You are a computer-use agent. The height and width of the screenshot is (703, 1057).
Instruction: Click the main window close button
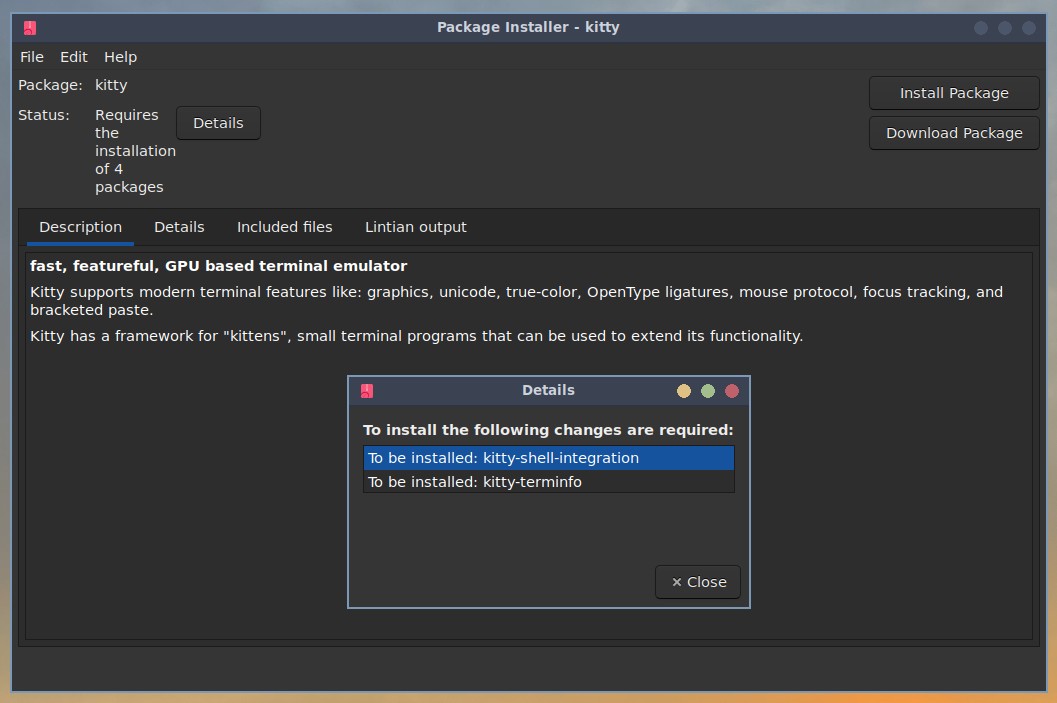[x=1029, y=28]
